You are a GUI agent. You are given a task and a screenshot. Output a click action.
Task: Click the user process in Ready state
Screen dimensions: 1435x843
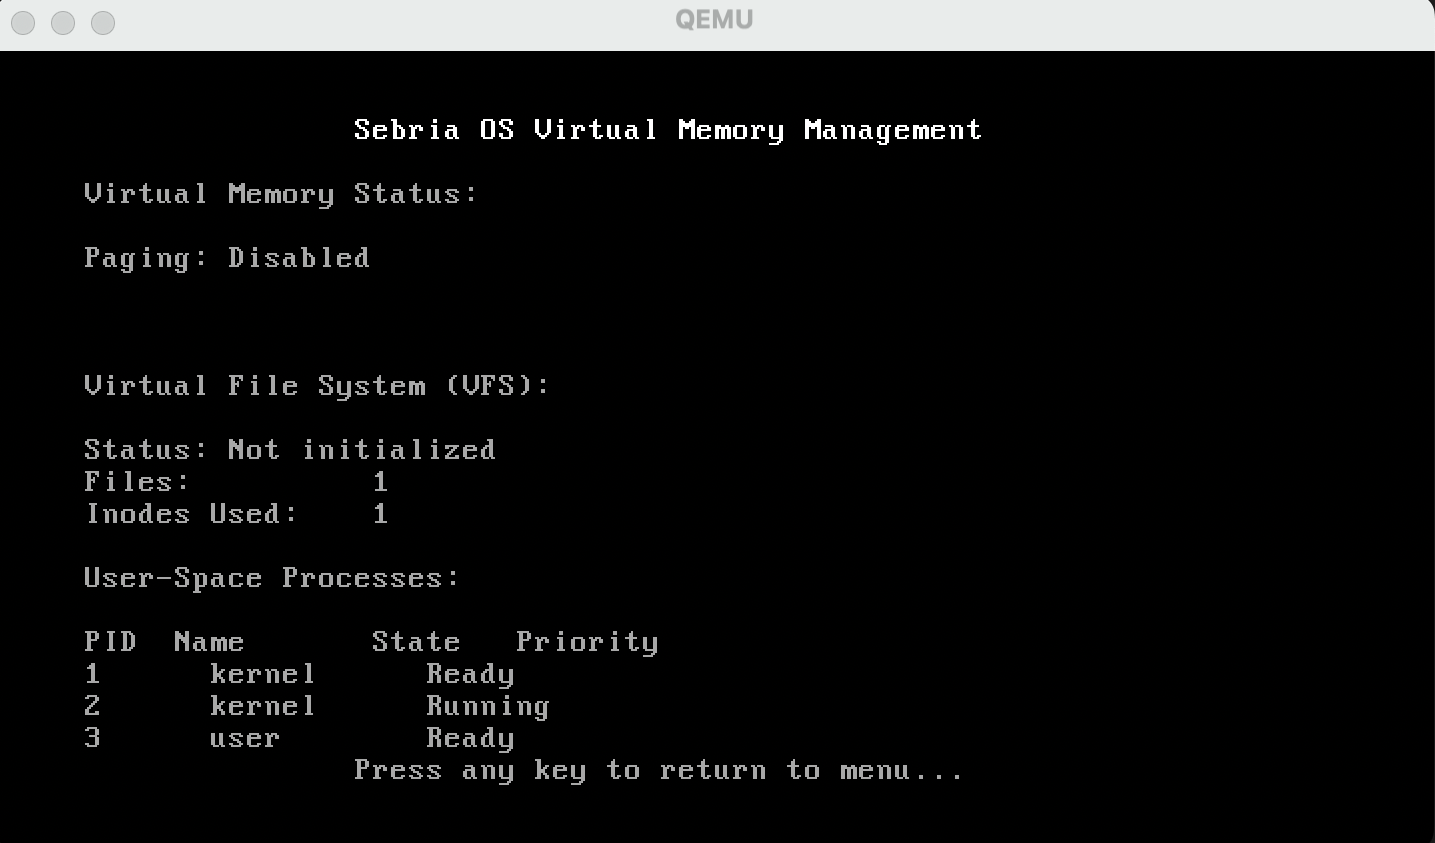300,737
